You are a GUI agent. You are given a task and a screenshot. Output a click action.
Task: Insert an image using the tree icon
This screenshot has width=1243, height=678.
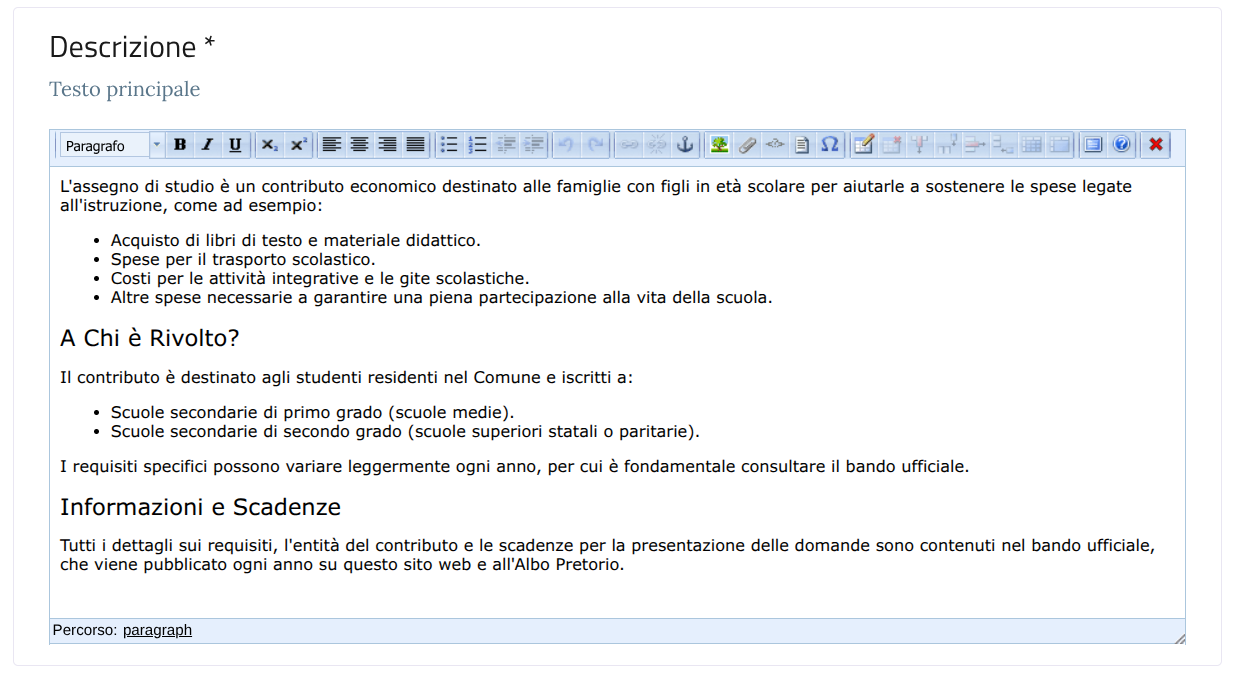(719, 145)
